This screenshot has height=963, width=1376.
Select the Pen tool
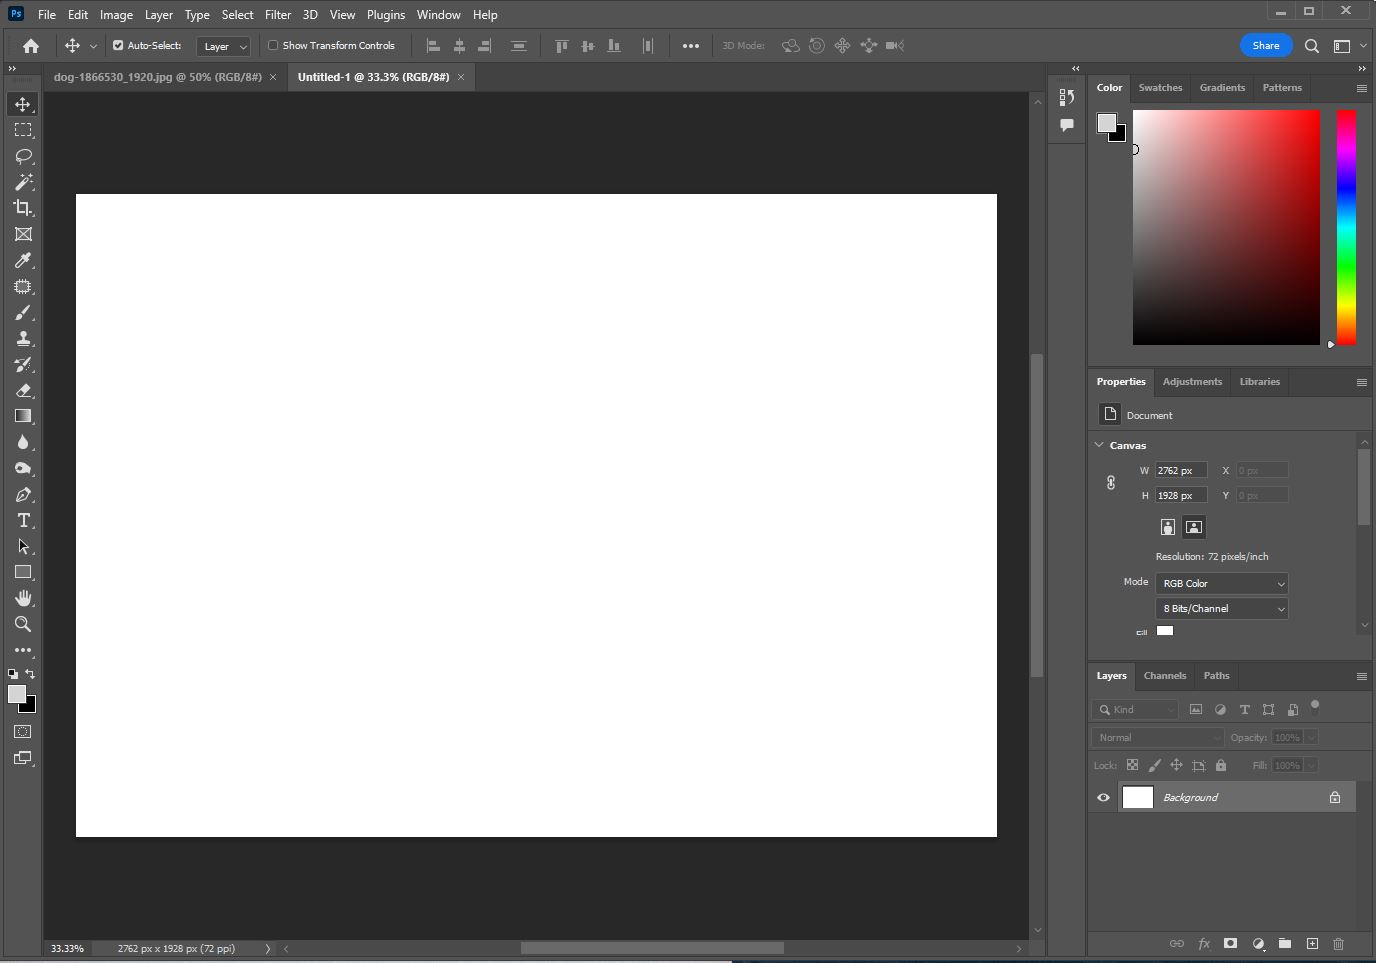(x=23, y=495)
